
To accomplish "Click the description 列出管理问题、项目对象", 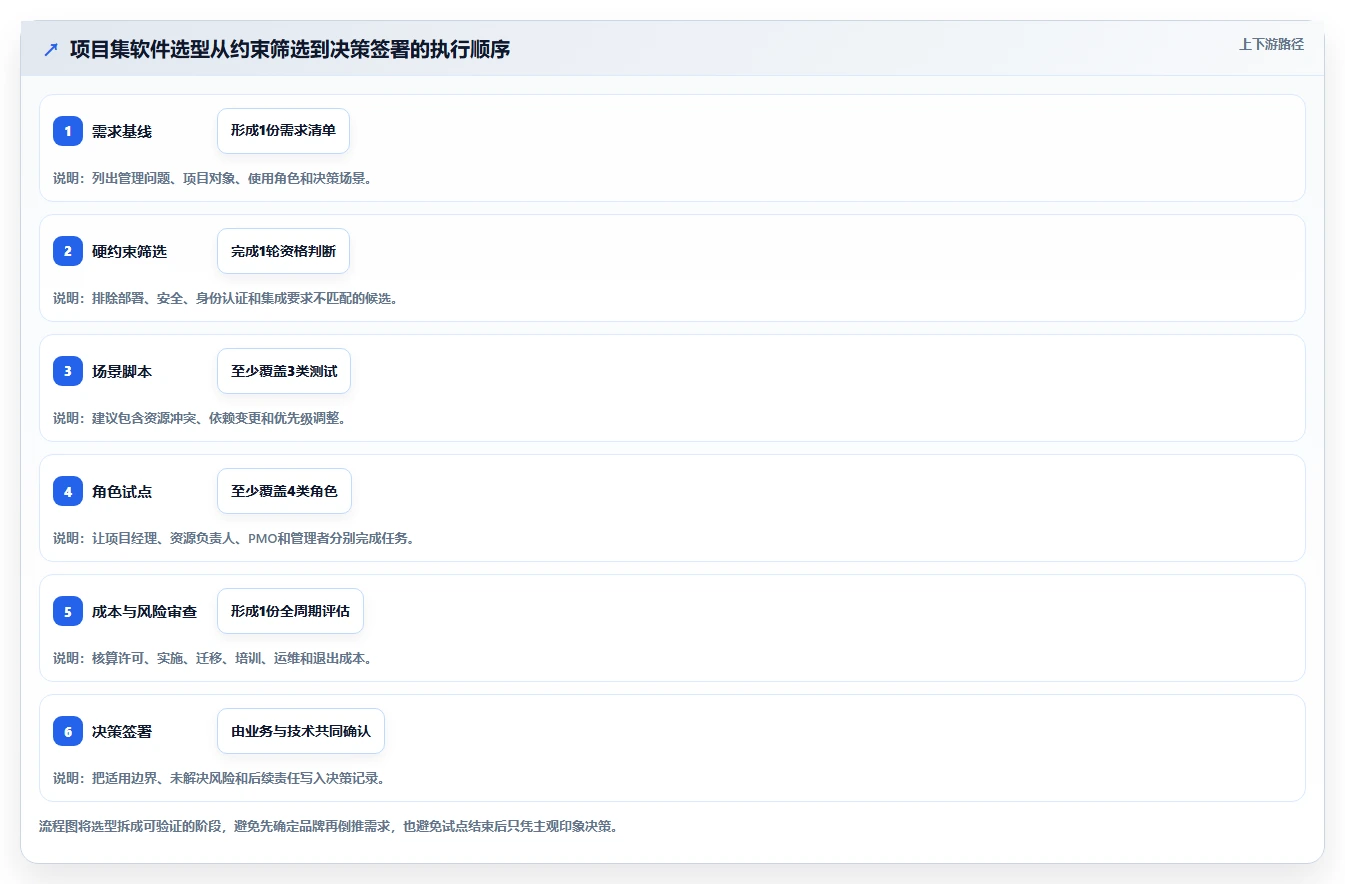I will (x=212, y=178).
